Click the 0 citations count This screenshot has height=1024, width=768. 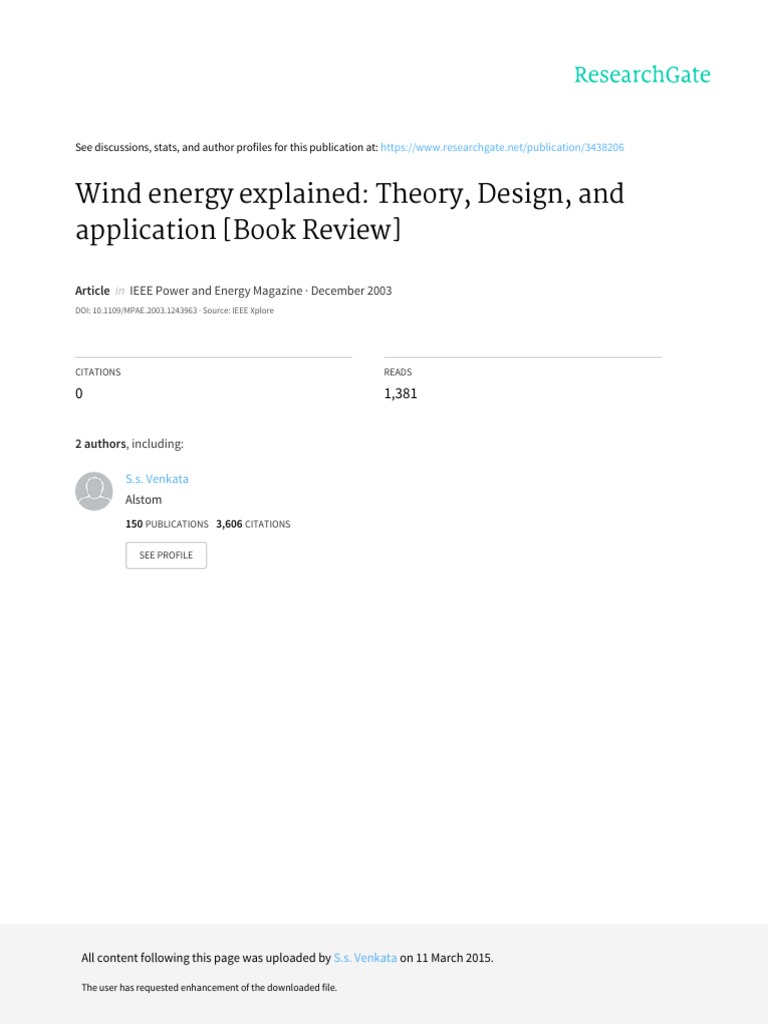79,393
